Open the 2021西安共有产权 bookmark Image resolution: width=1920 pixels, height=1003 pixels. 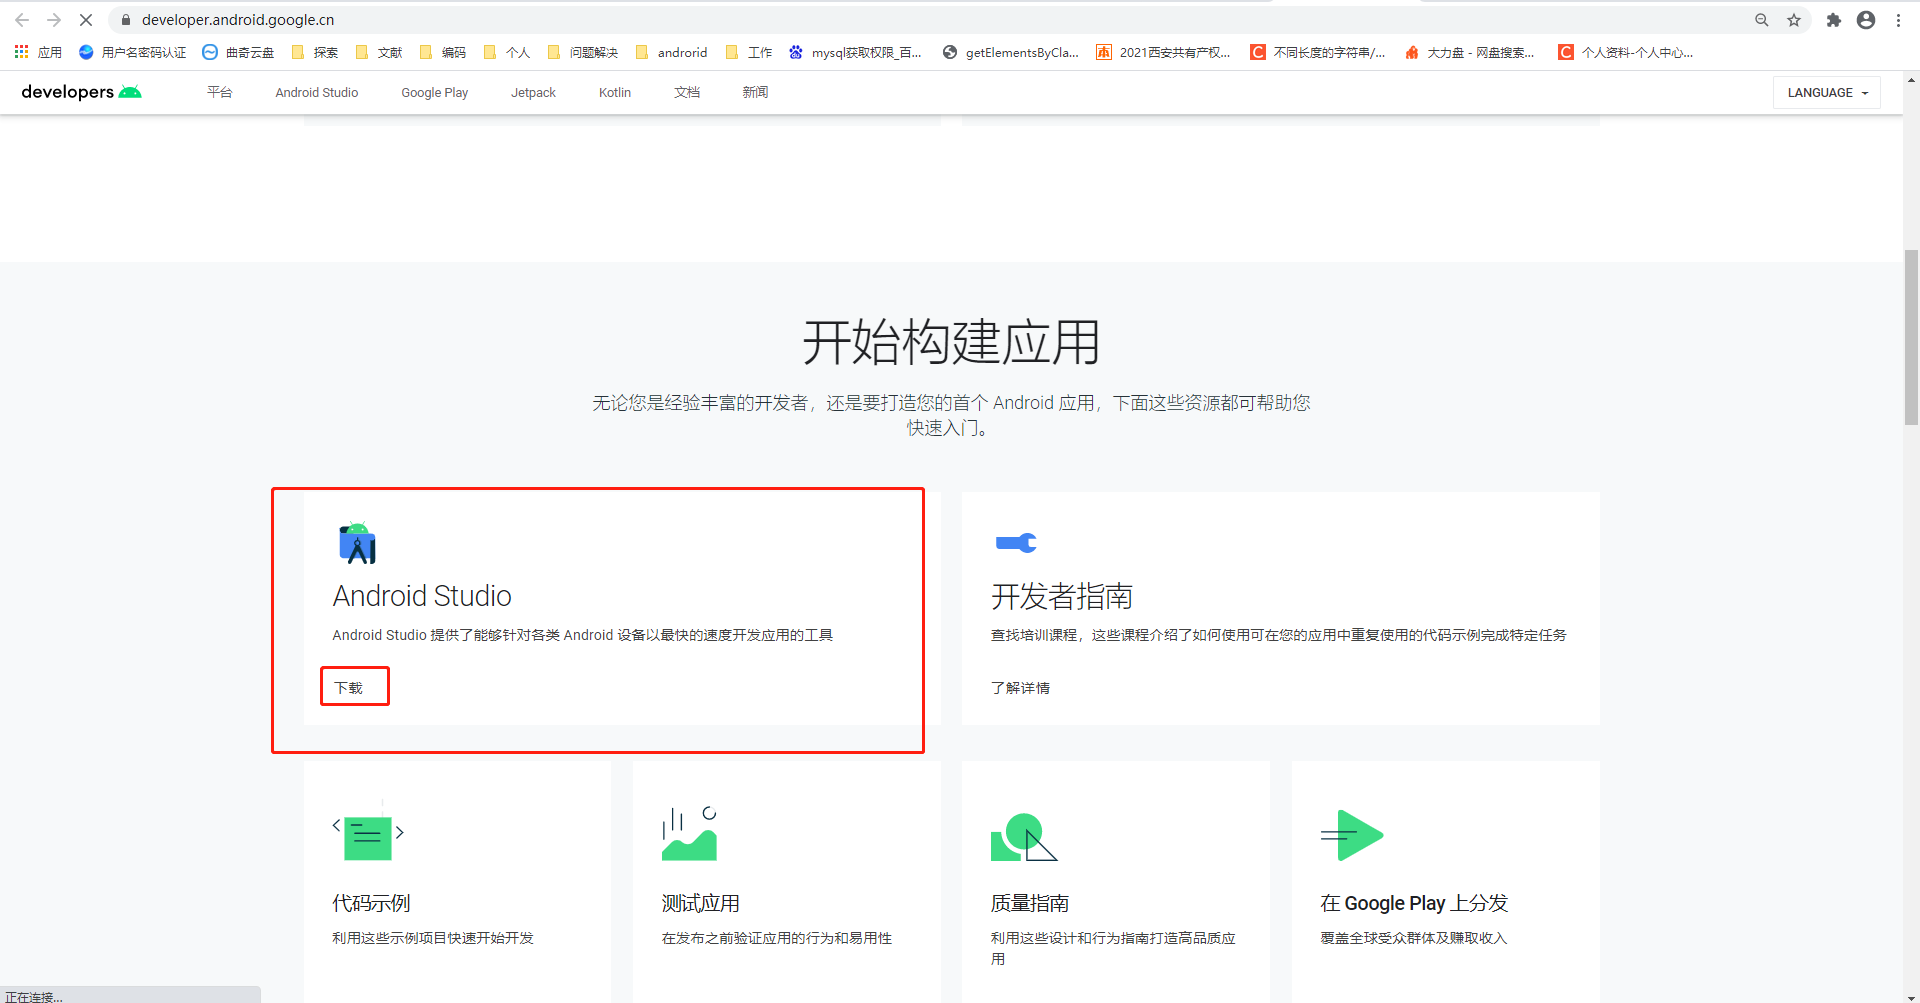click(1164, 52)
